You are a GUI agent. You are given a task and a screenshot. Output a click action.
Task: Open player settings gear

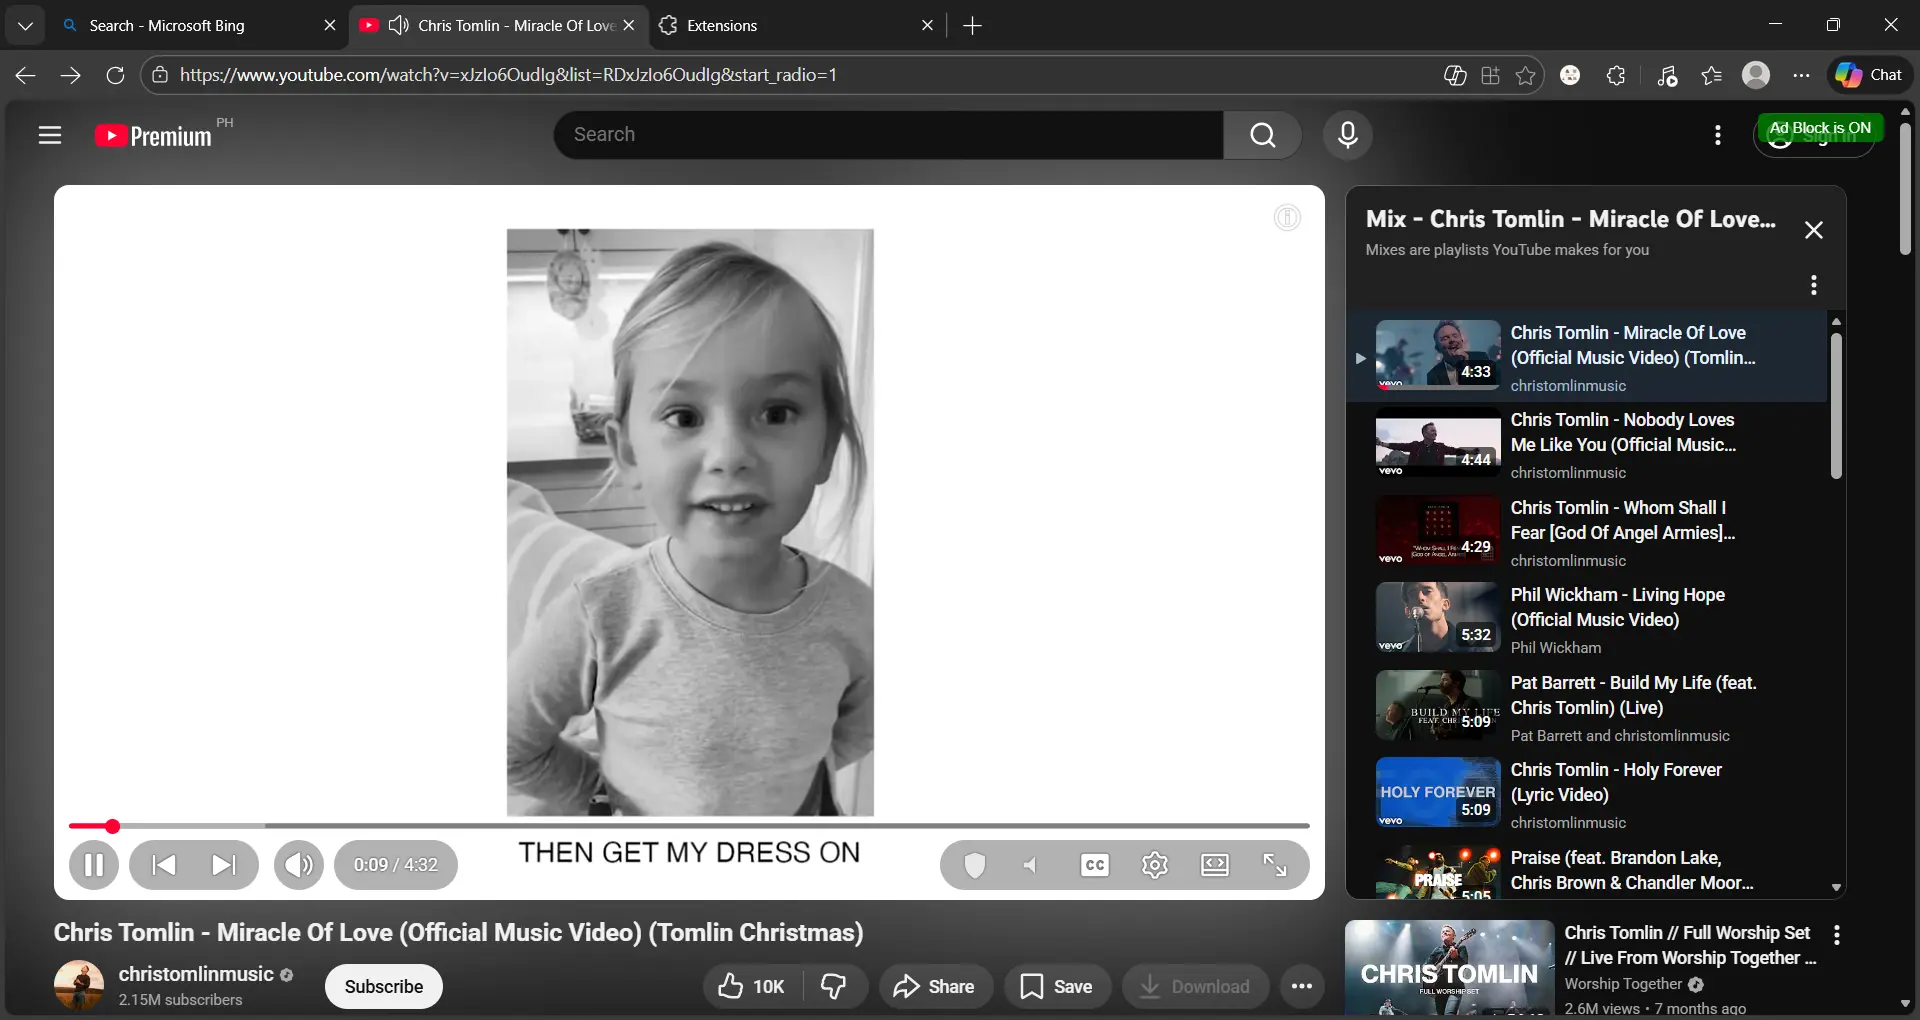click(x=1155, y=865)
